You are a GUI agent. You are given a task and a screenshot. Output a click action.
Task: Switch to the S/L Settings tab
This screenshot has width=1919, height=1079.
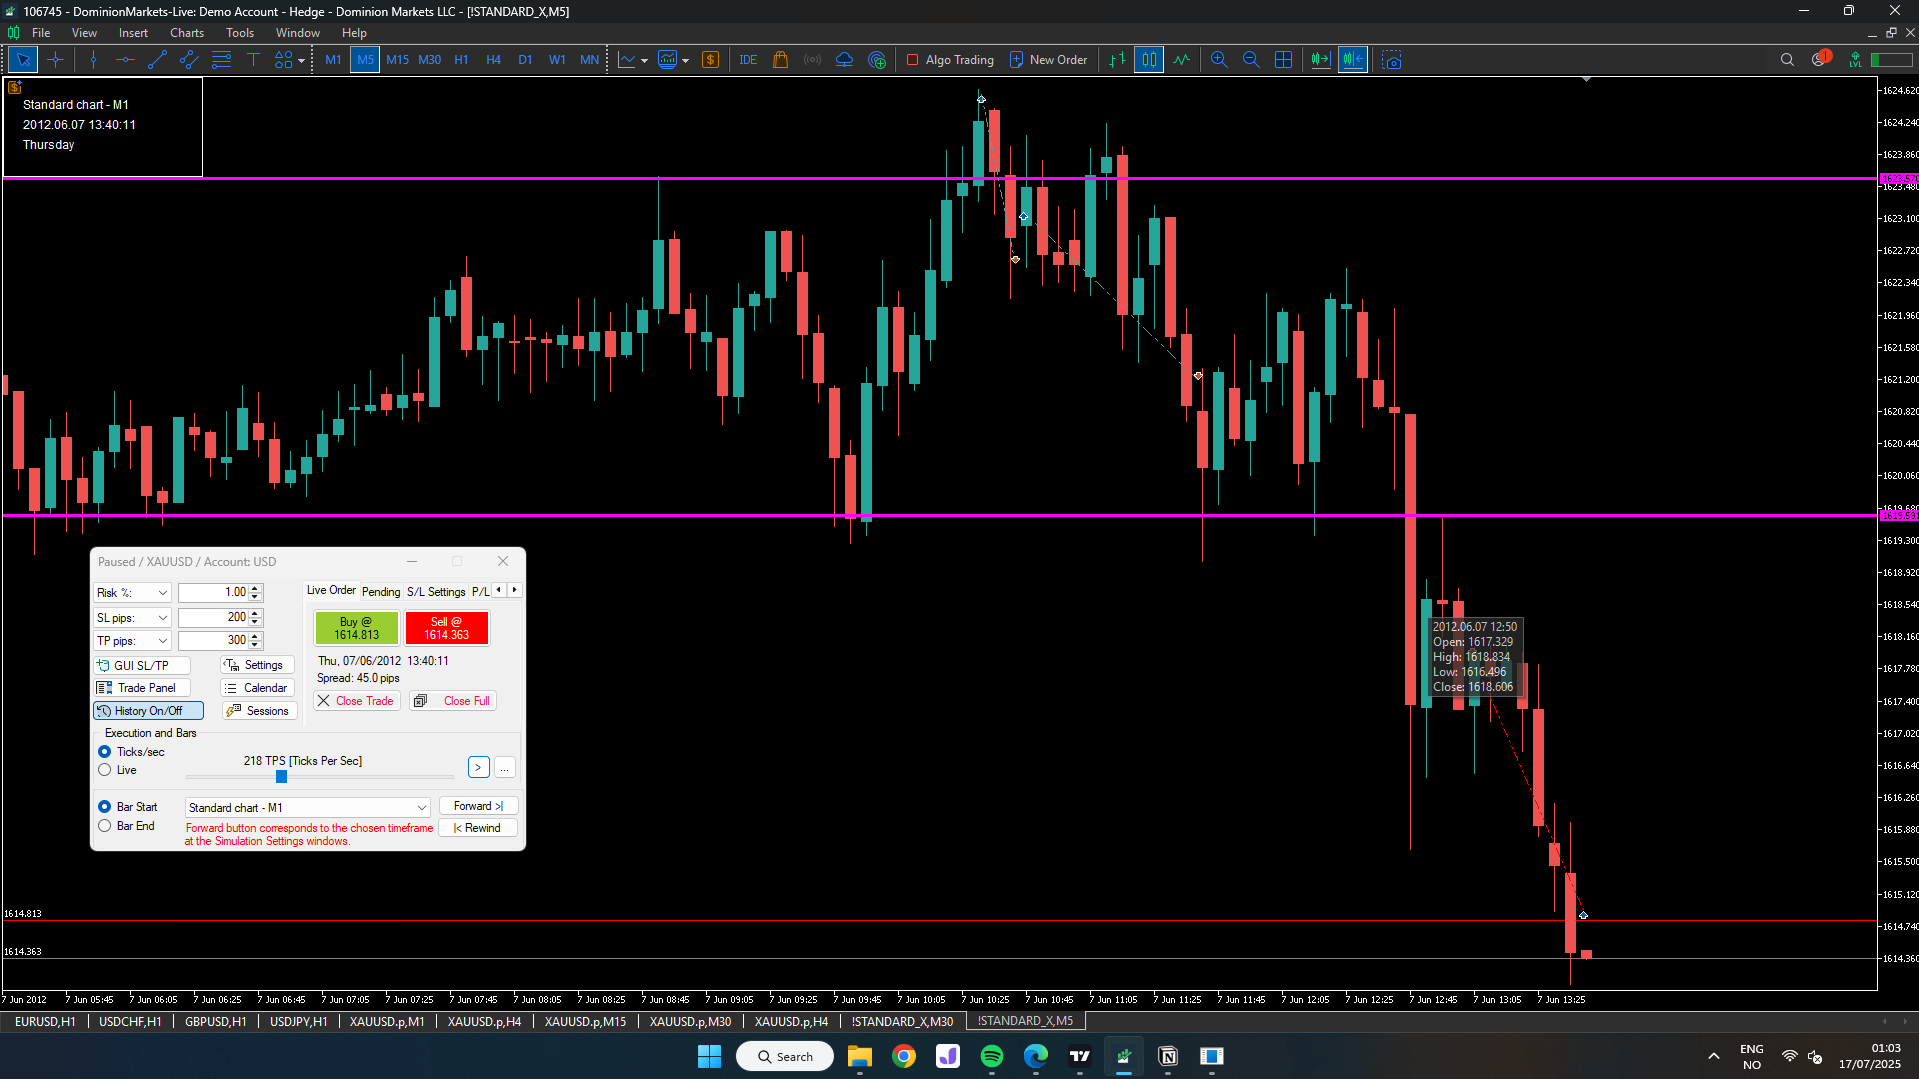(436, 592)
